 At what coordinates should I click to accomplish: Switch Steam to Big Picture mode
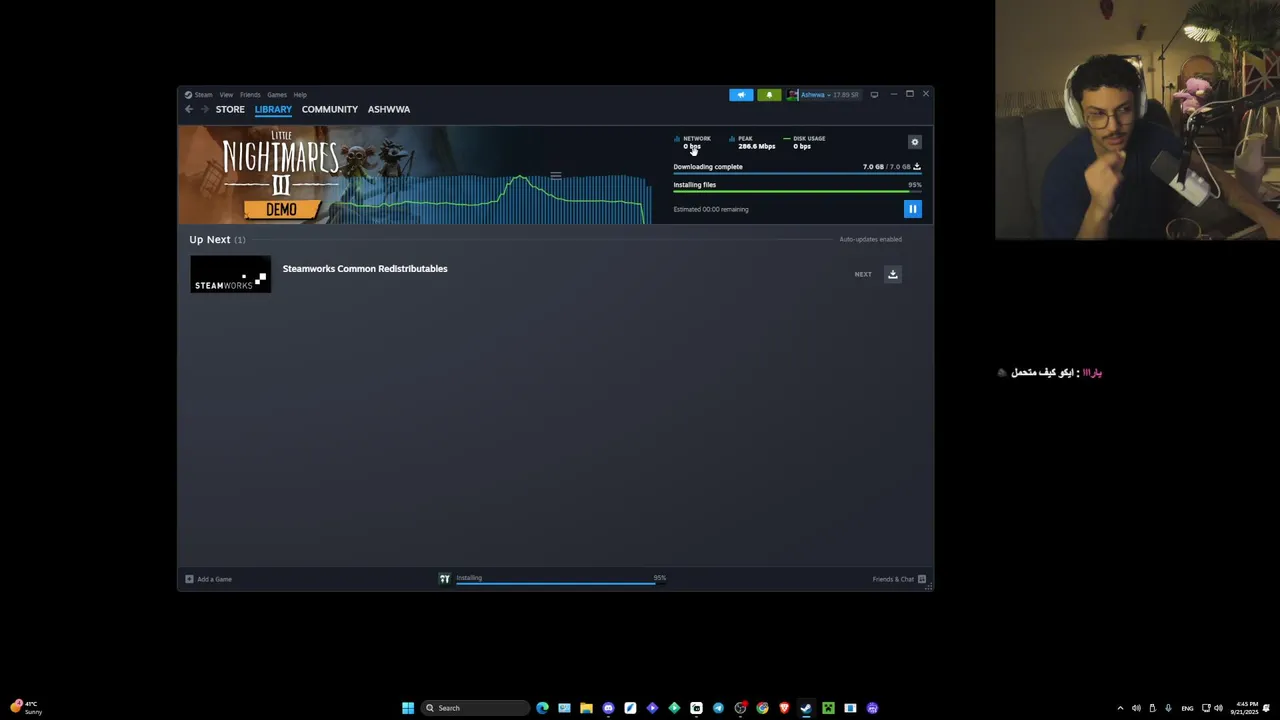(x=874, y=95)
